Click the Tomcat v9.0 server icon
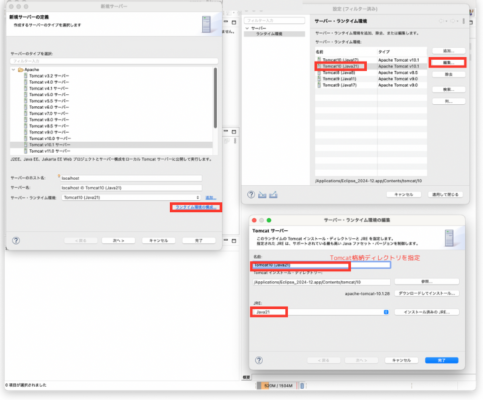 pos(26,132)
